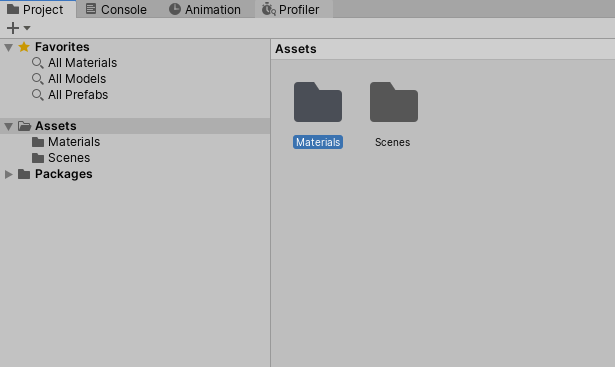Switch to the Project tab

pos(38,9)
